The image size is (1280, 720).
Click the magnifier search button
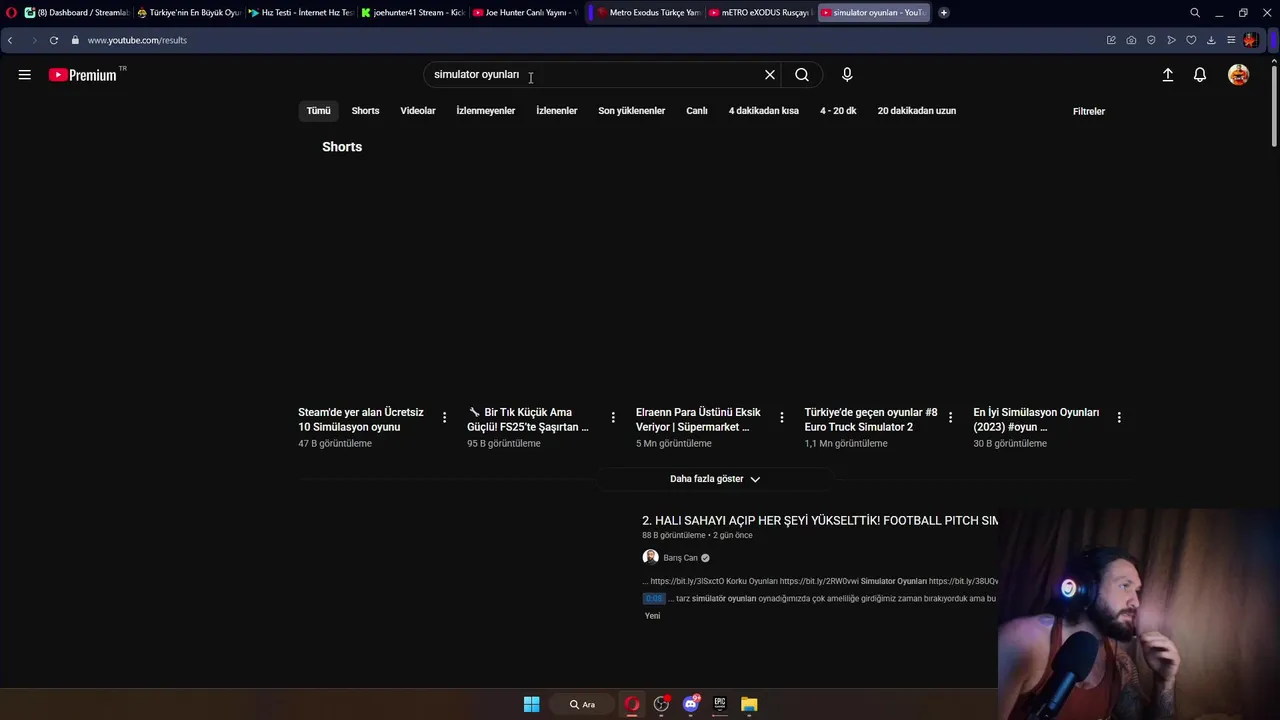pyautogui.click(x=802, y=75)
